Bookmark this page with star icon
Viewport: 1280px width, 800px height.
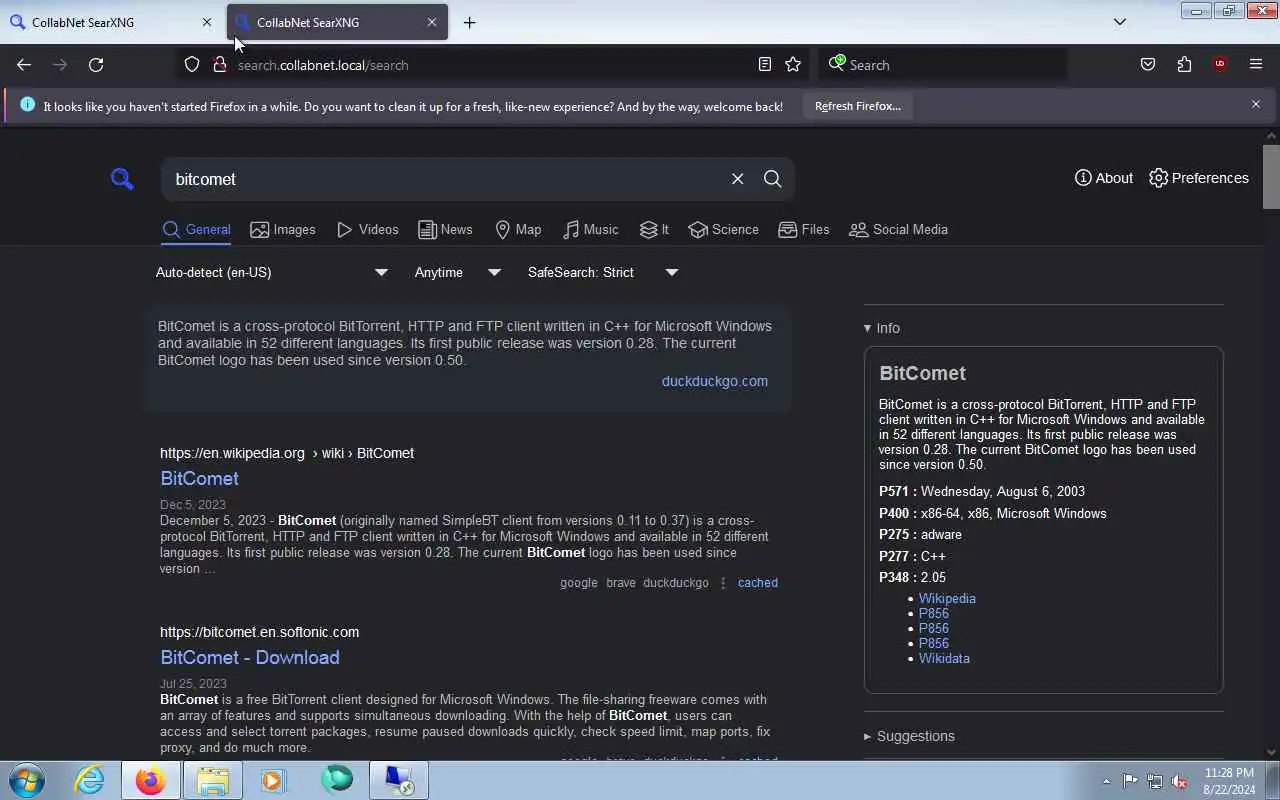793,65
